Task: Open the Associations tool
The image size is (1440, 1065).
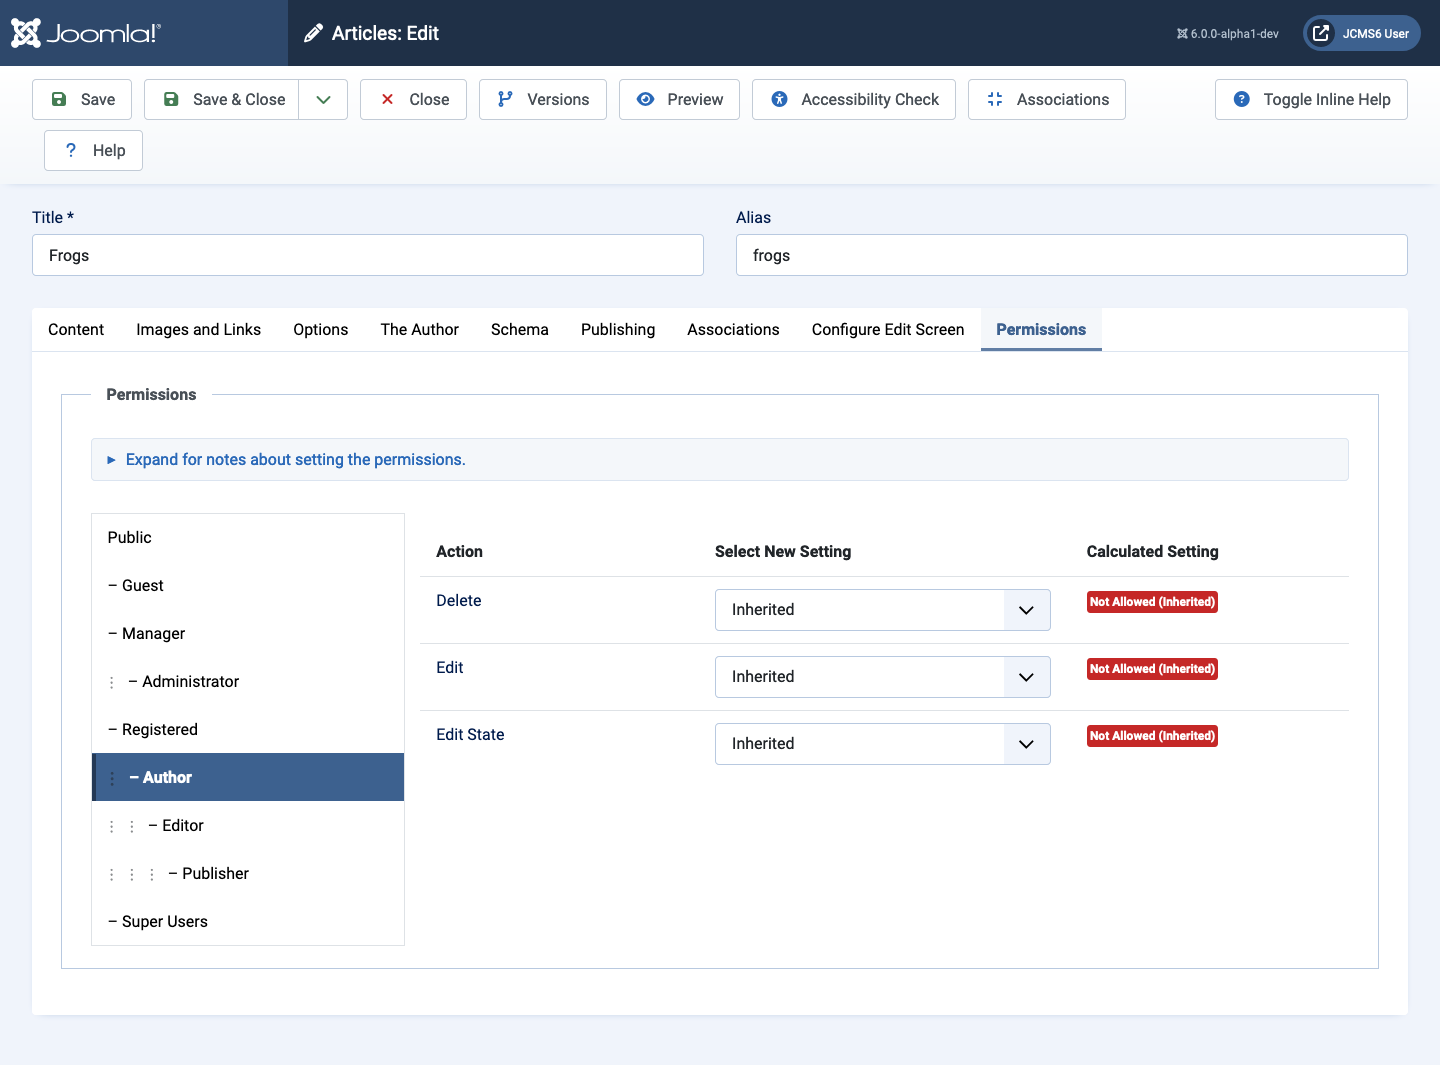Action: [x=1046, y=99]
